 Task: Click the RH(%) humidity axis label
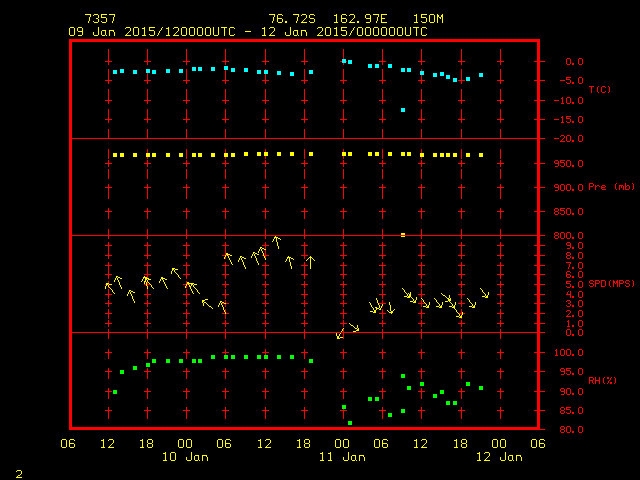(x=603, y=381)
